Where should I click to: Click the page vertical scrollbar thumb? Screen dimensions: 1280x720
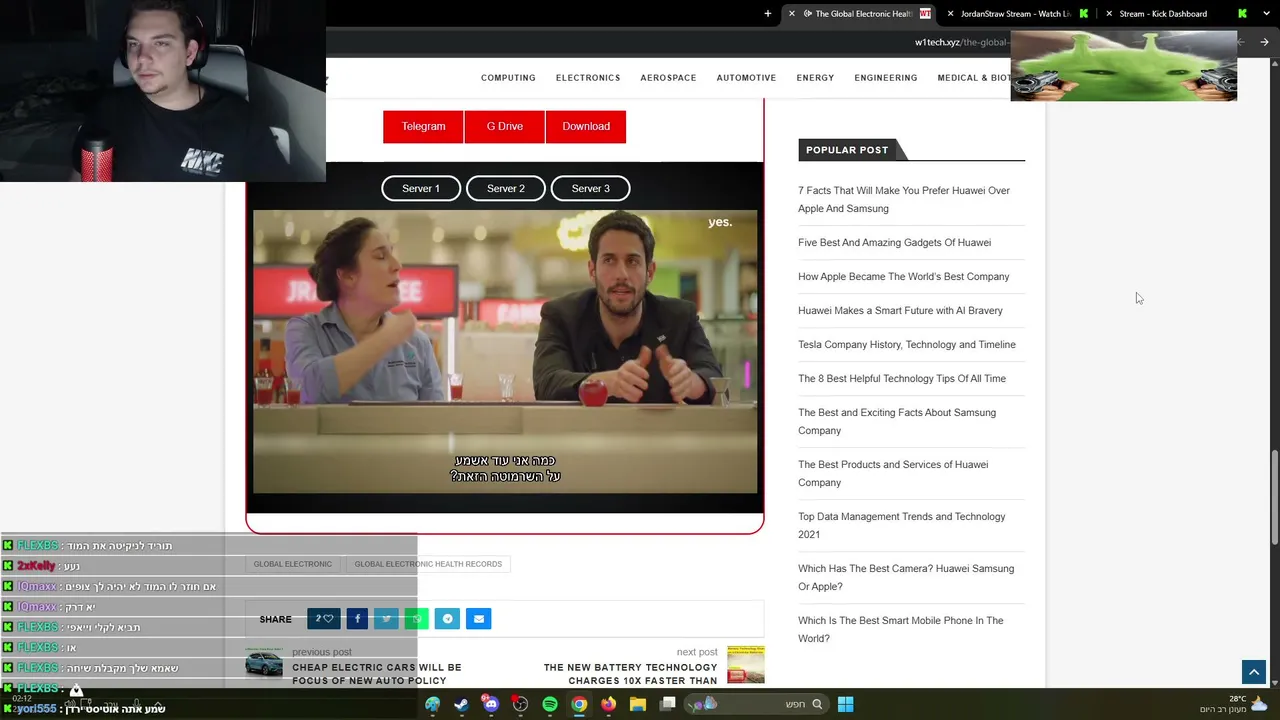(1274, 498)
